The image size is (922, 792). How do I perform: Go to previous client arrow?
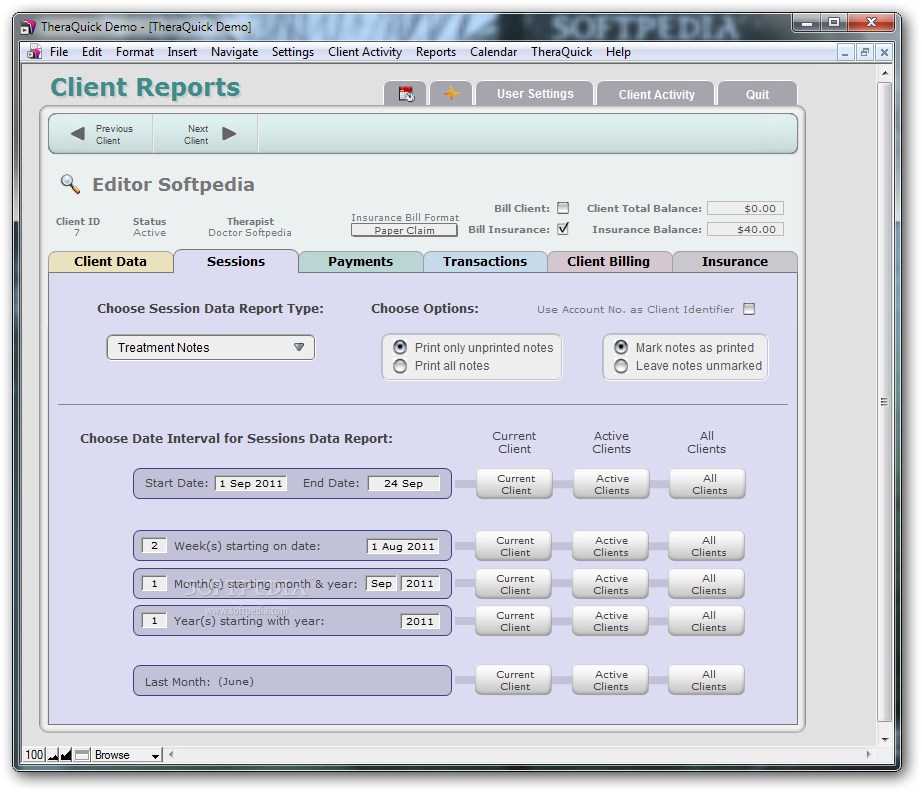pos(78,134)
